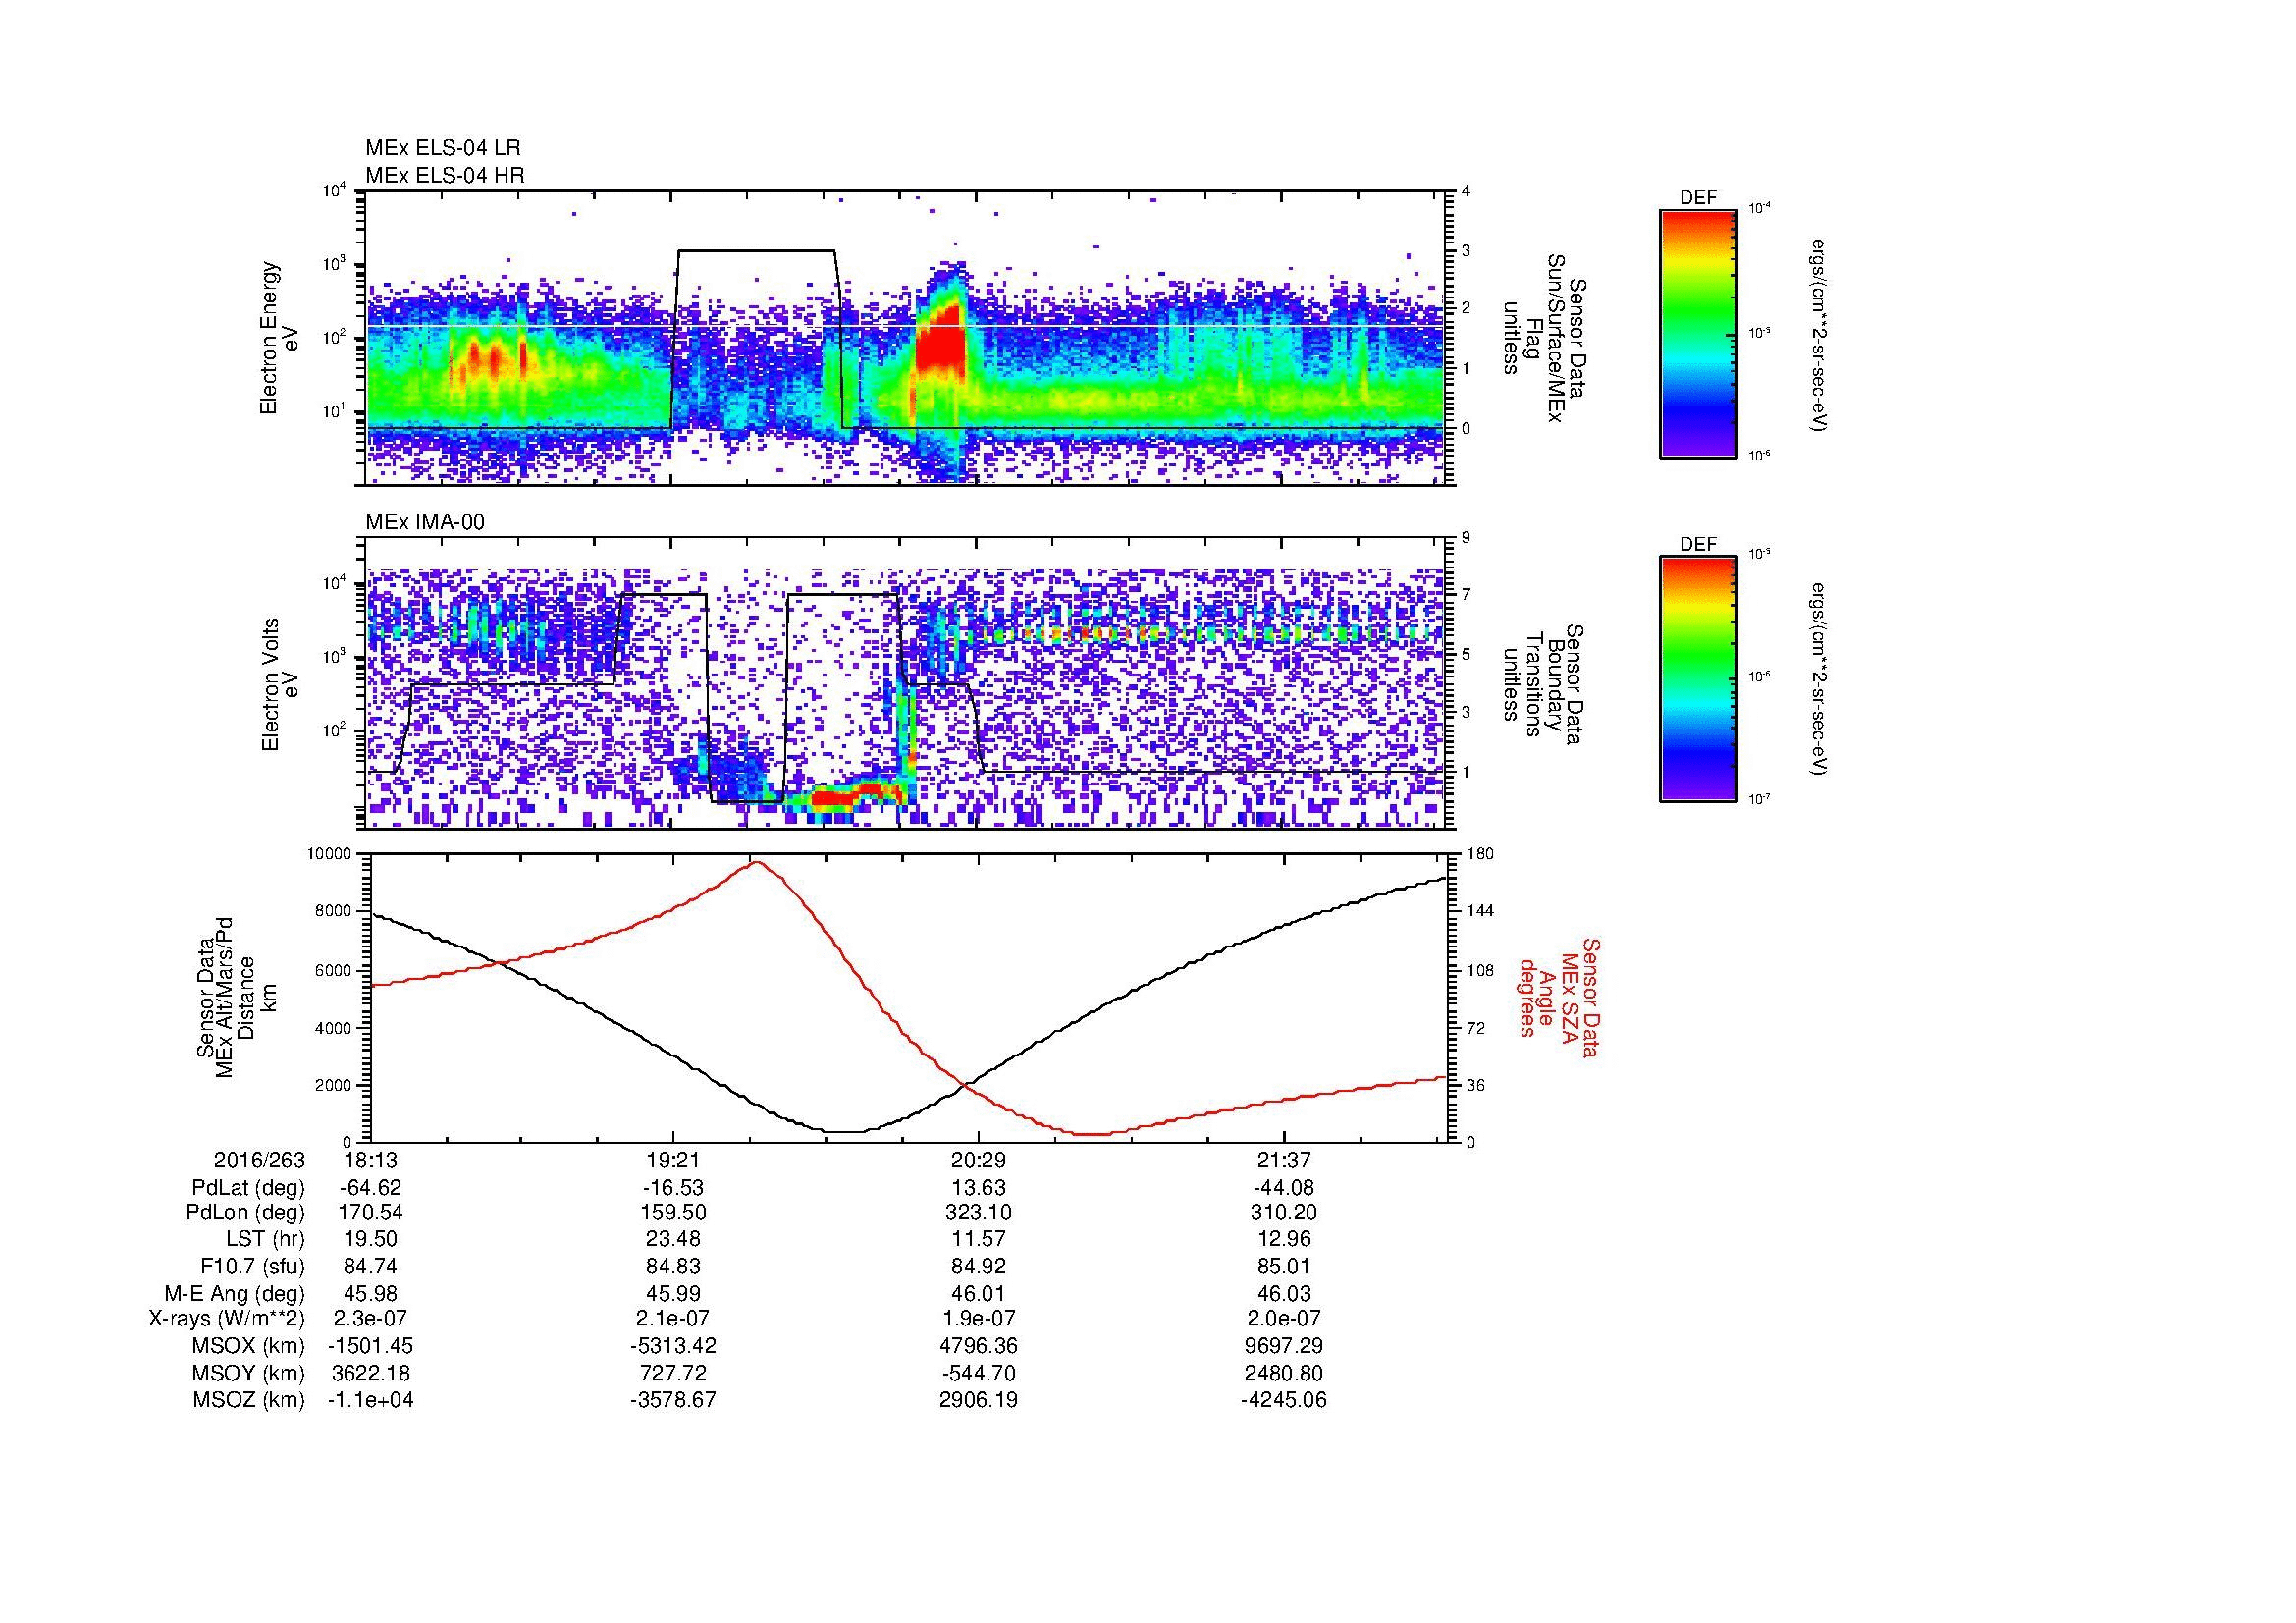Viewport: 2296px width, 1623px height.
Task: Click the MSOY value 3622.18
Action: click(370, 1374)
